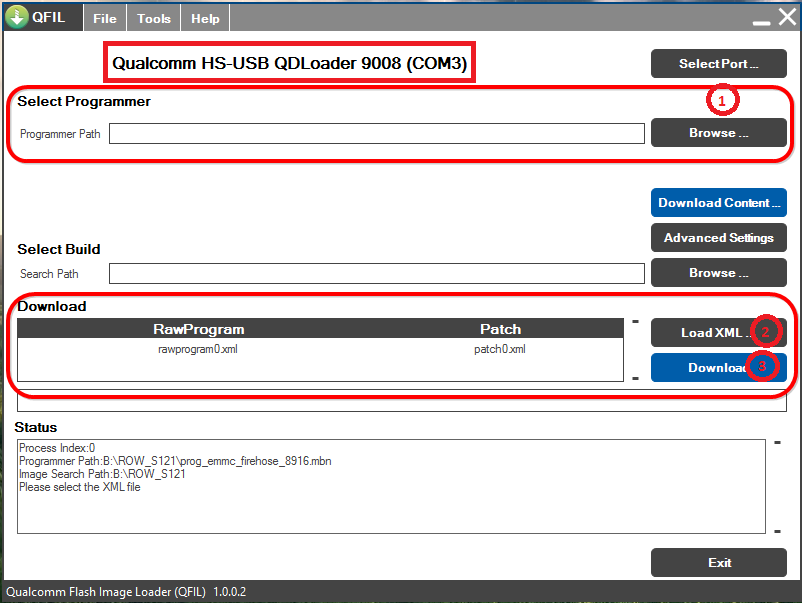Image resolution: width=802 pixels, height=603 pixels.
Task: Click the QFIL green download logo icon
Action: click(17, 17)
